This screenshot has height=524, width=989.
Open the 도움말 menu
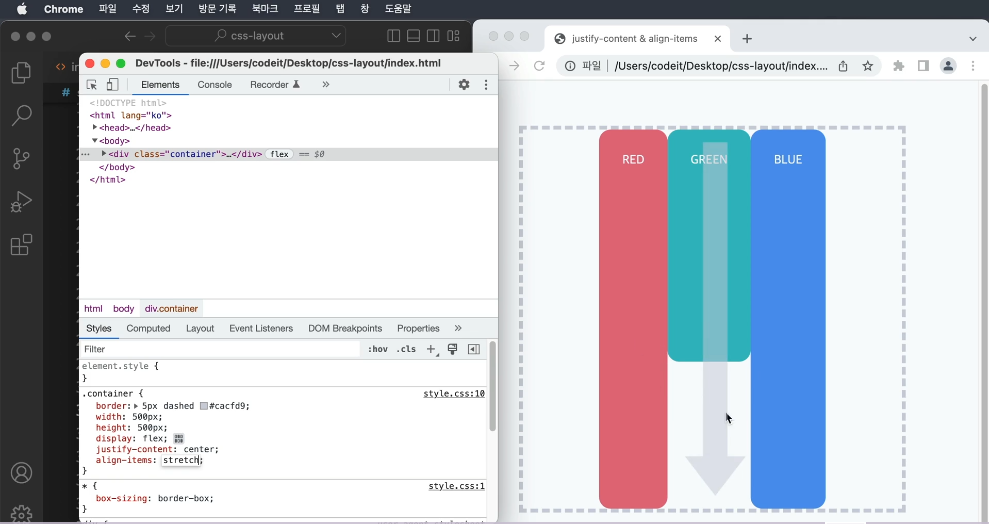click(x=398, y=9)
